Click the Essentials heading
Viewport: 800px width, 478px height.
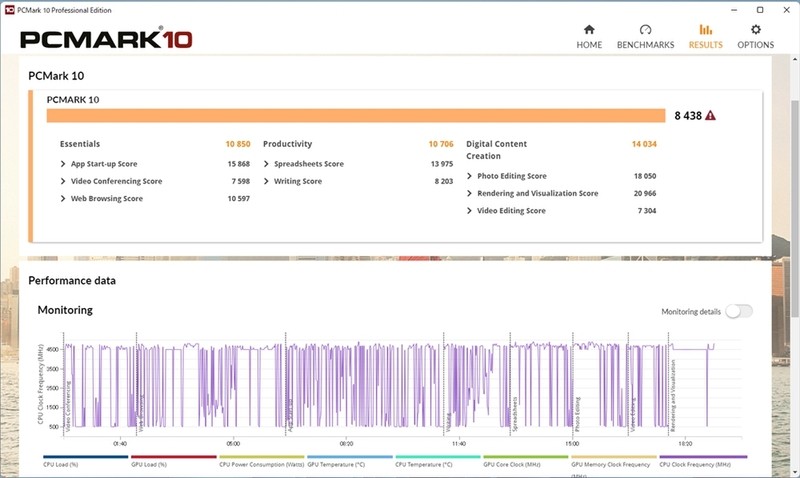coord(80,144)
